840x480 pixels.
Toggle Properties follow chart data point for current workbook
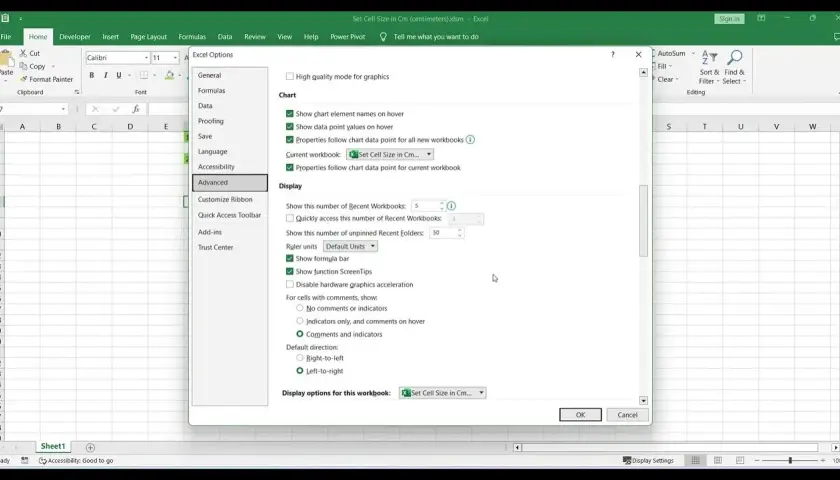(290, 168)
